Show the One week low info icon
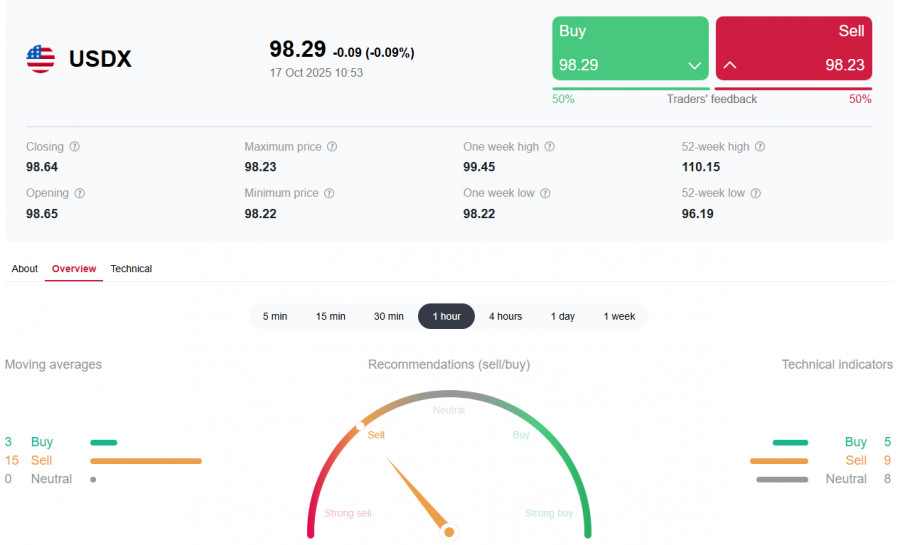Viewport: 900px width, 545px height. [x=545, y=193]
